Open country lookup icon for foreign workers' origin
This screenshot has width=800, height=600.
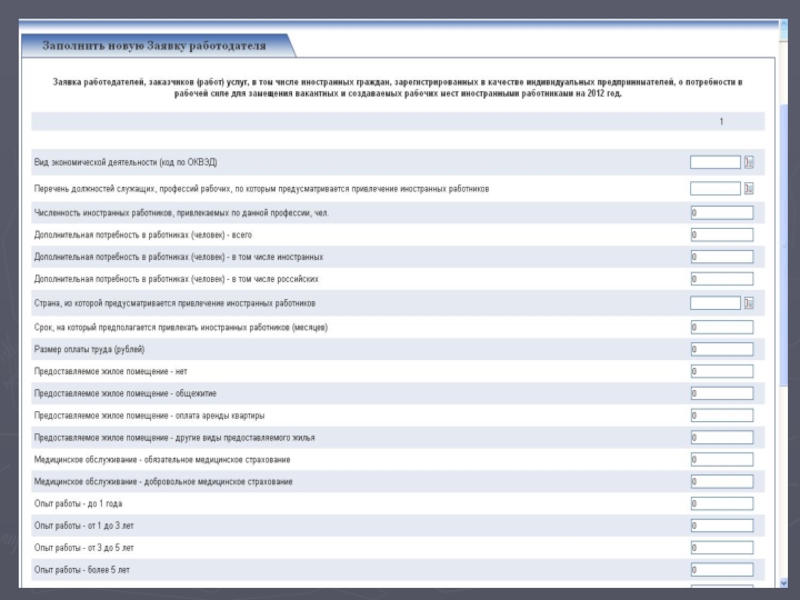748,303
